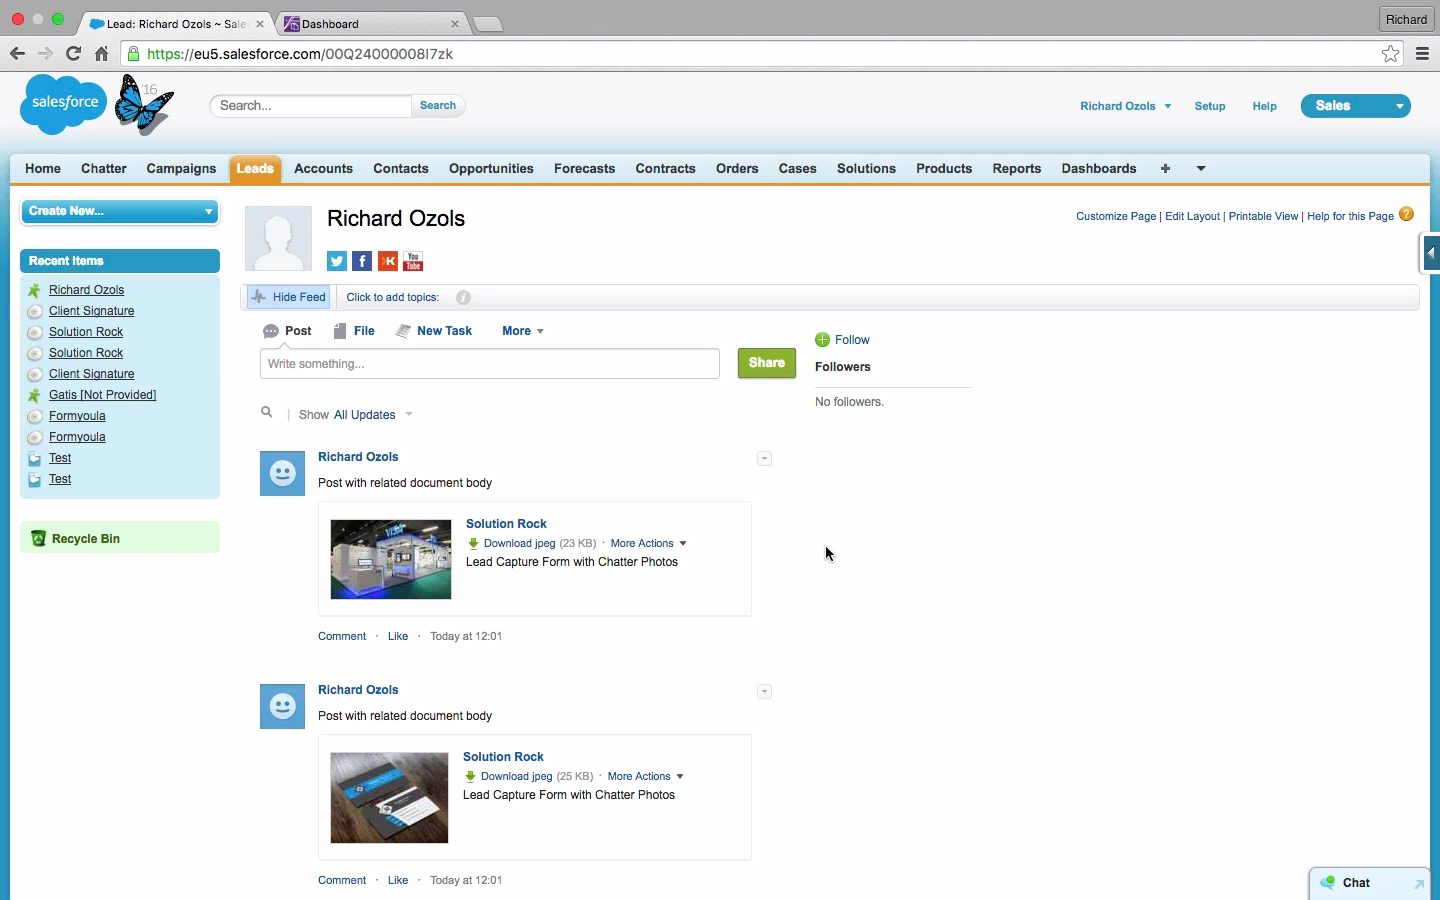The width and height of the screenshot is (1440, 900).
Task: Switch to the Opportunities tab
Action: (x=491, y=169)
